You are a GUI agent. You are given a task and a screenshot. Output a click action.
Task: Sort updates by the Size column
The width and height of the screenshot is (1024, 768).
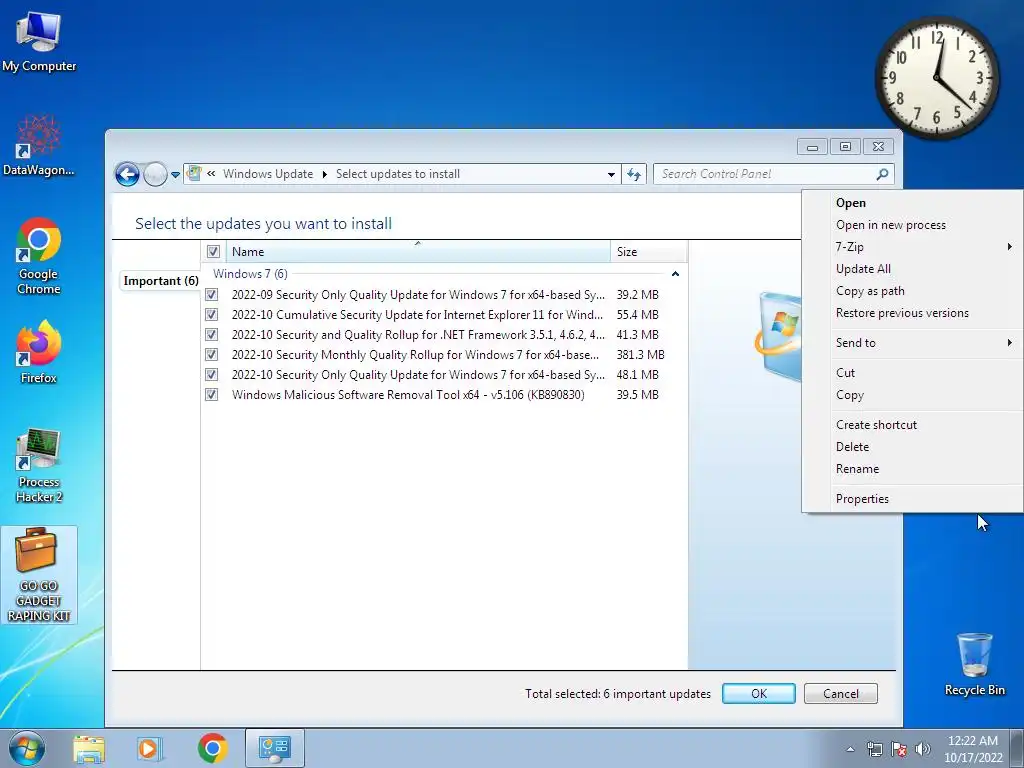[648, 251]
